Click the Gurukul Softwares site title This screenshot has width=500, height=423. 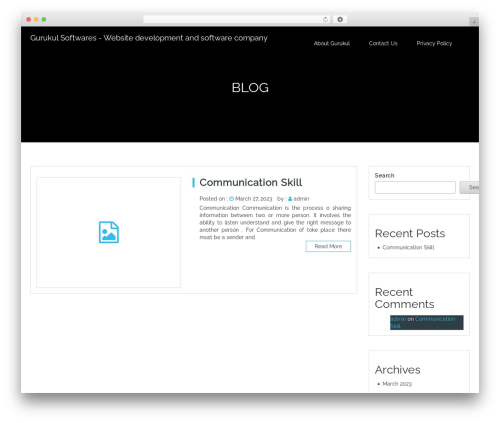[x=149, y=38]
